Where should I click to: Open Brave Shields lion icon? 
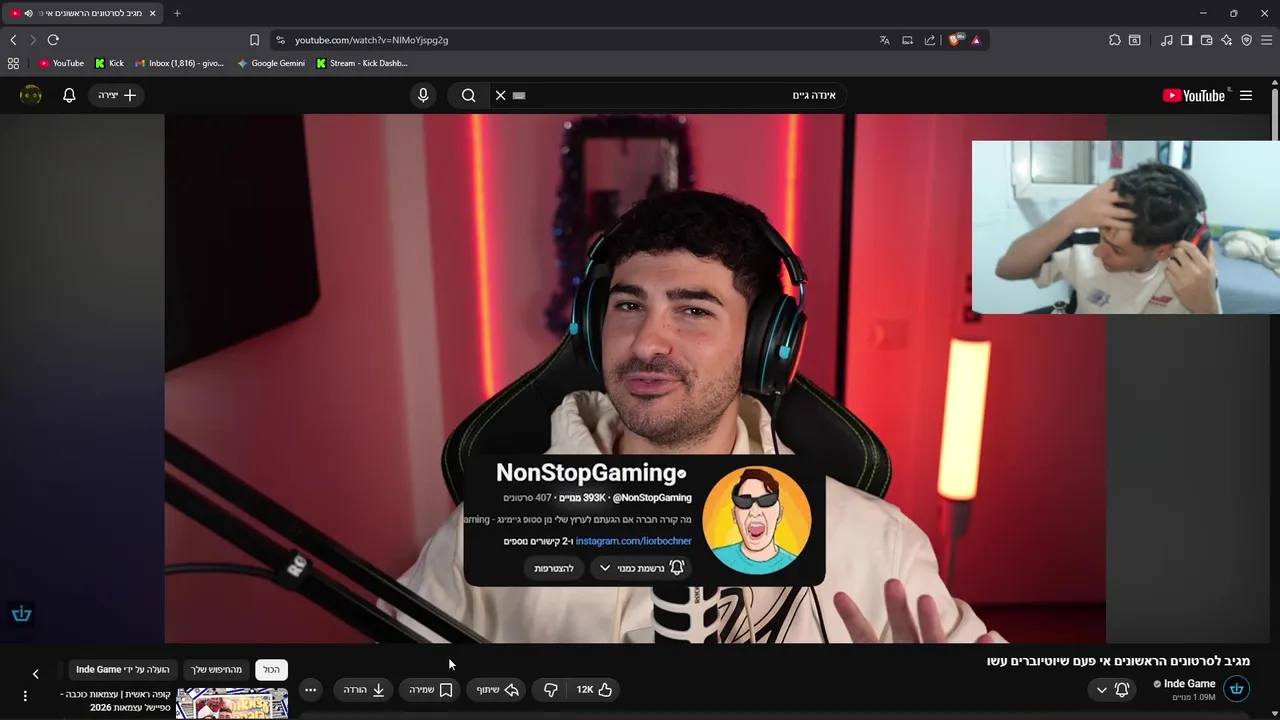955,40
